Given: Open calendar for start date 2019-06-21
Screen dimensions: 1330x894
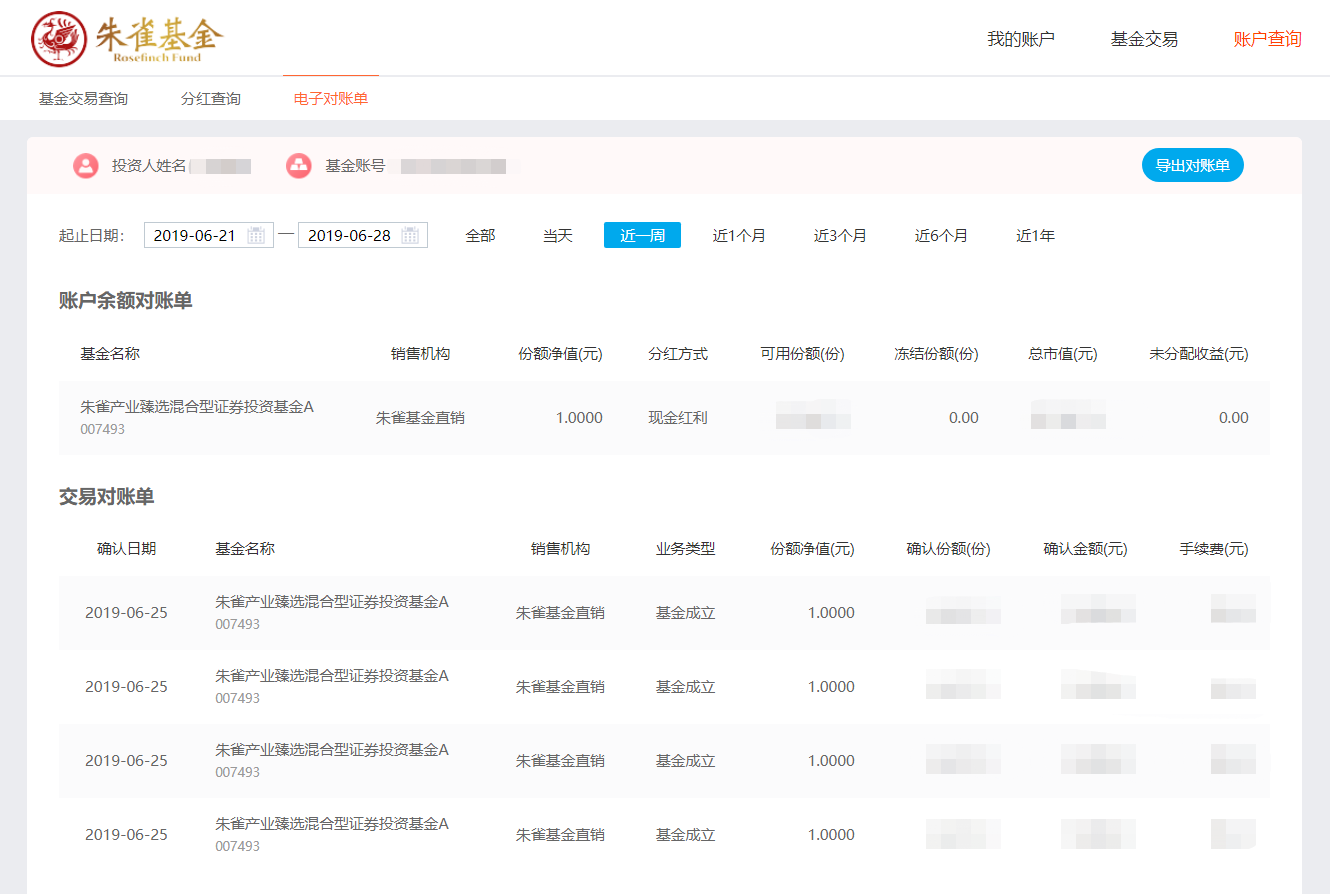Looking at the screenshot, I should coord(257,235).
